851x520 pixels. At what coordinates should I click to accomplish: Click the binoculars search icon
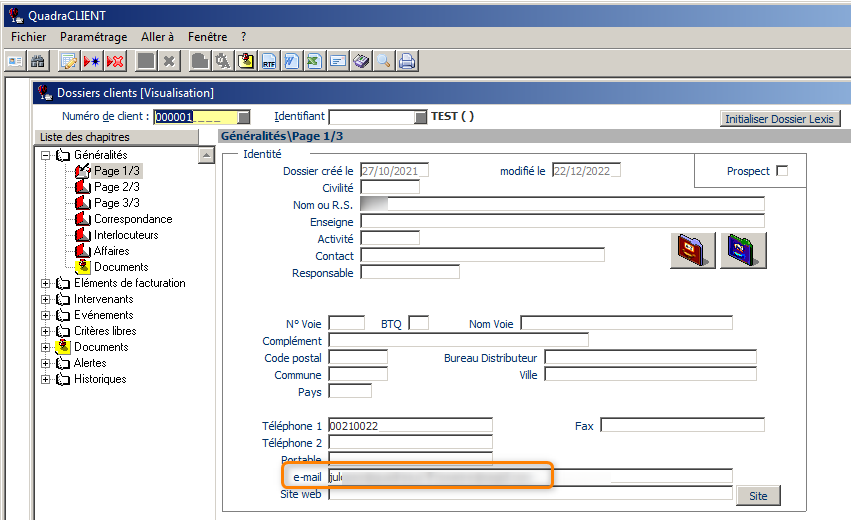pos(37,61)
